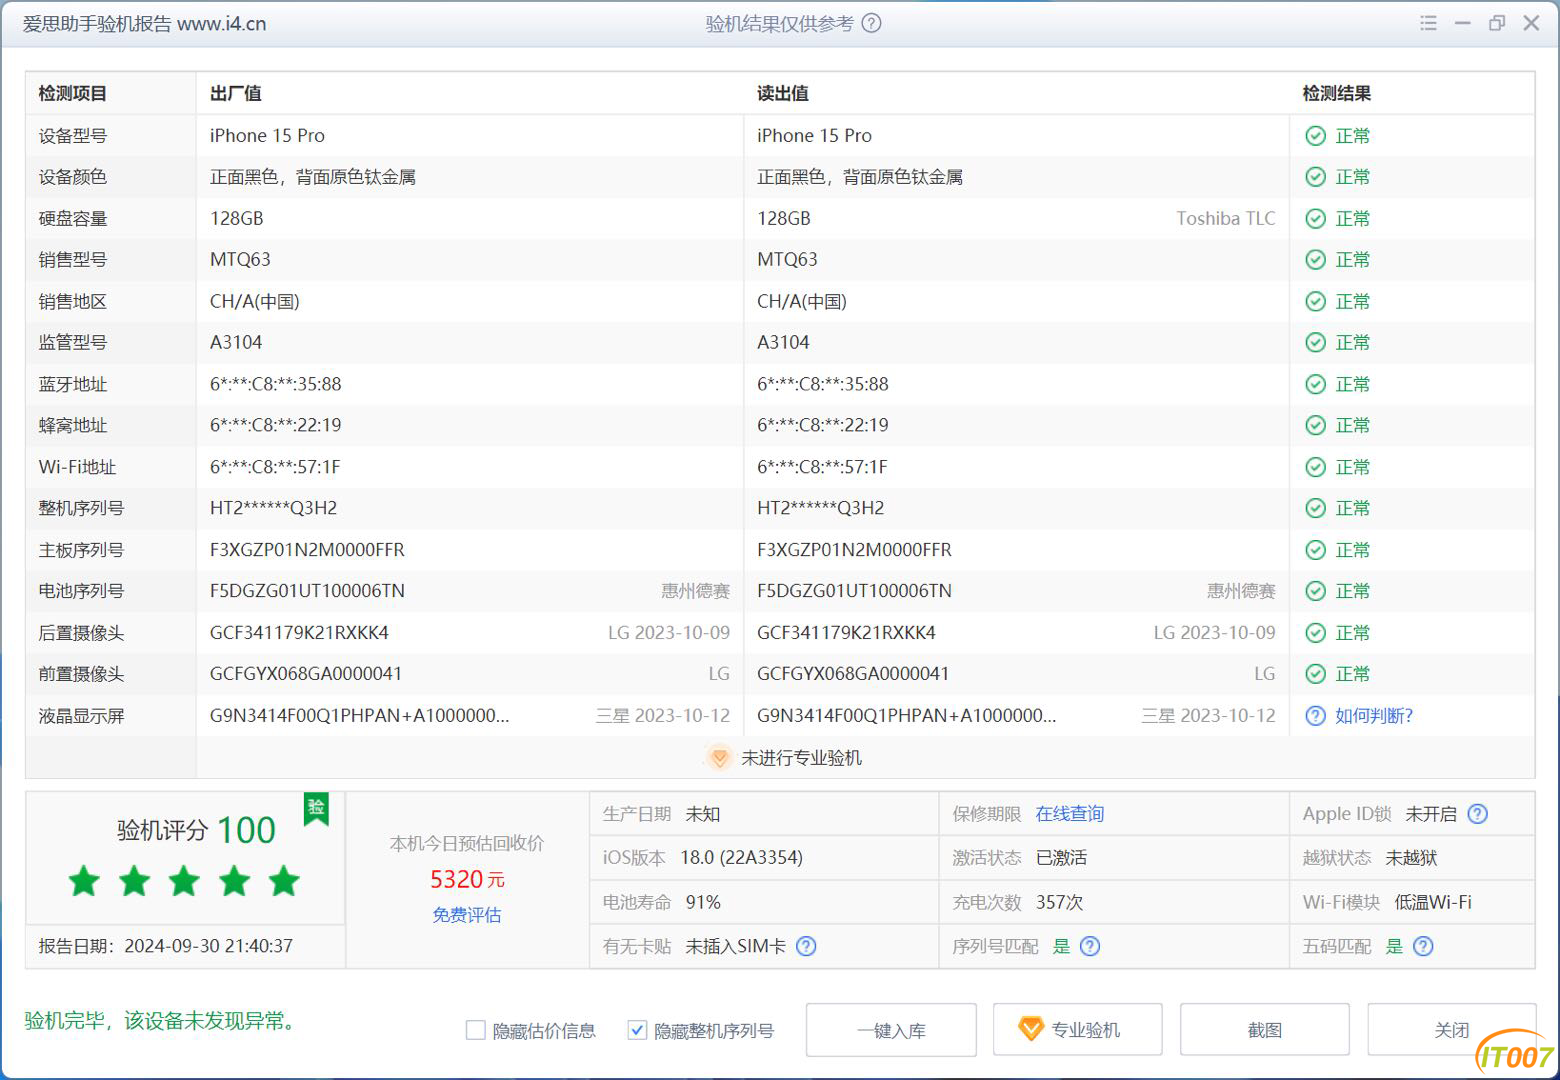1560x1080 pixels.
Task: Click the normal check icon in 销售地区 row
Action: pos(1316,302)
